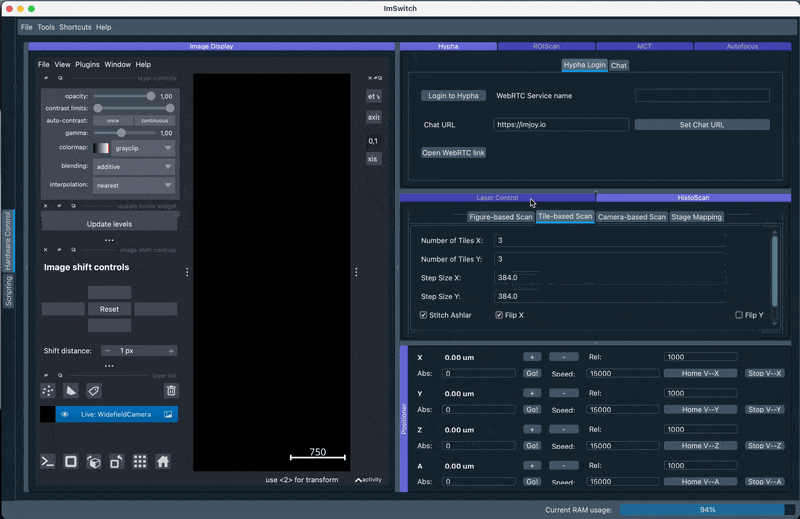Click the Number of Tiles X field
Screen dimensions: 800x519
click(630, 240)
